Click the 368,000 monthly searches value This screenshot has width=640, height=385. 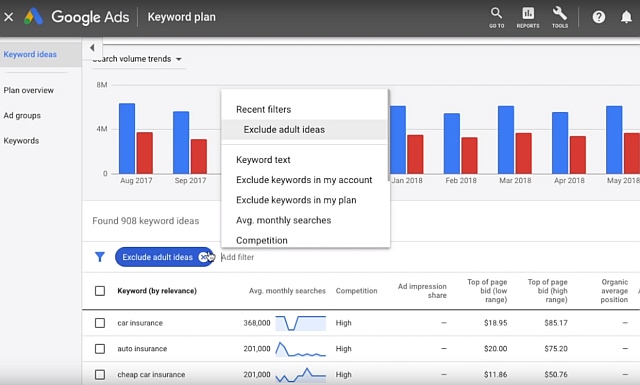pyautogui.click(x=257, y=323)
